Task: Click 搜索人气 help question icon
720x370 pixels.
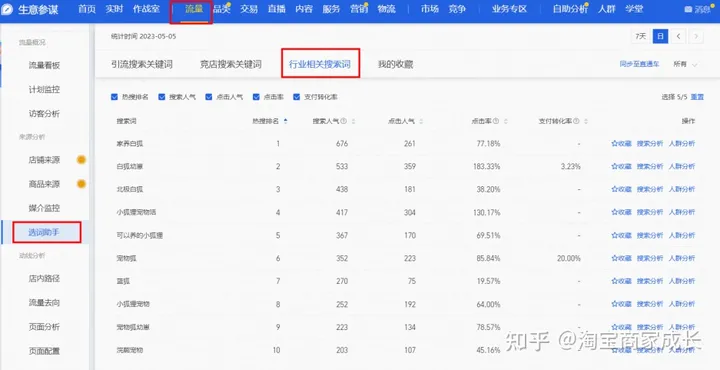Action: [x=343, y=121]
